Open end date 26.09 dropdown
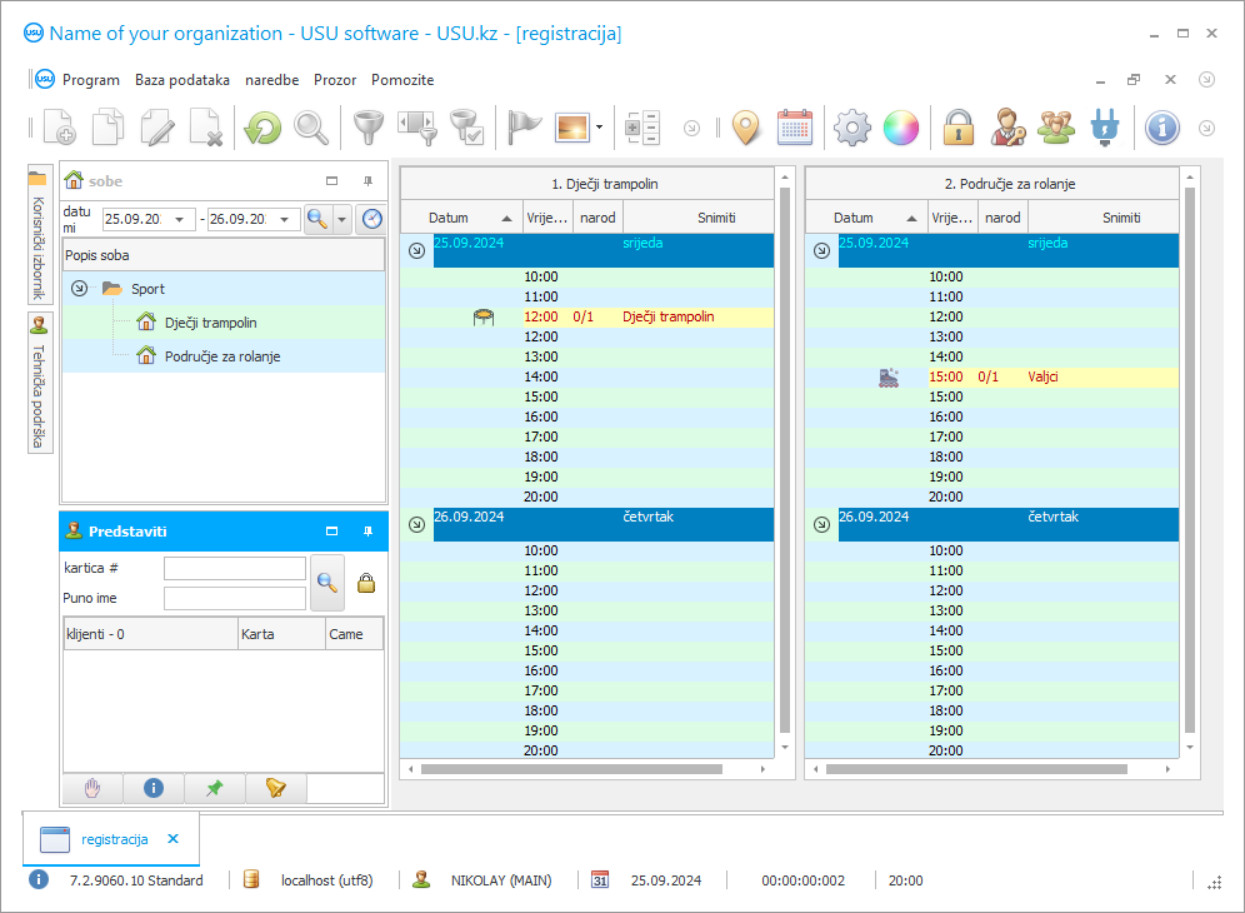The image size is (1245, 913). point(286,219)
